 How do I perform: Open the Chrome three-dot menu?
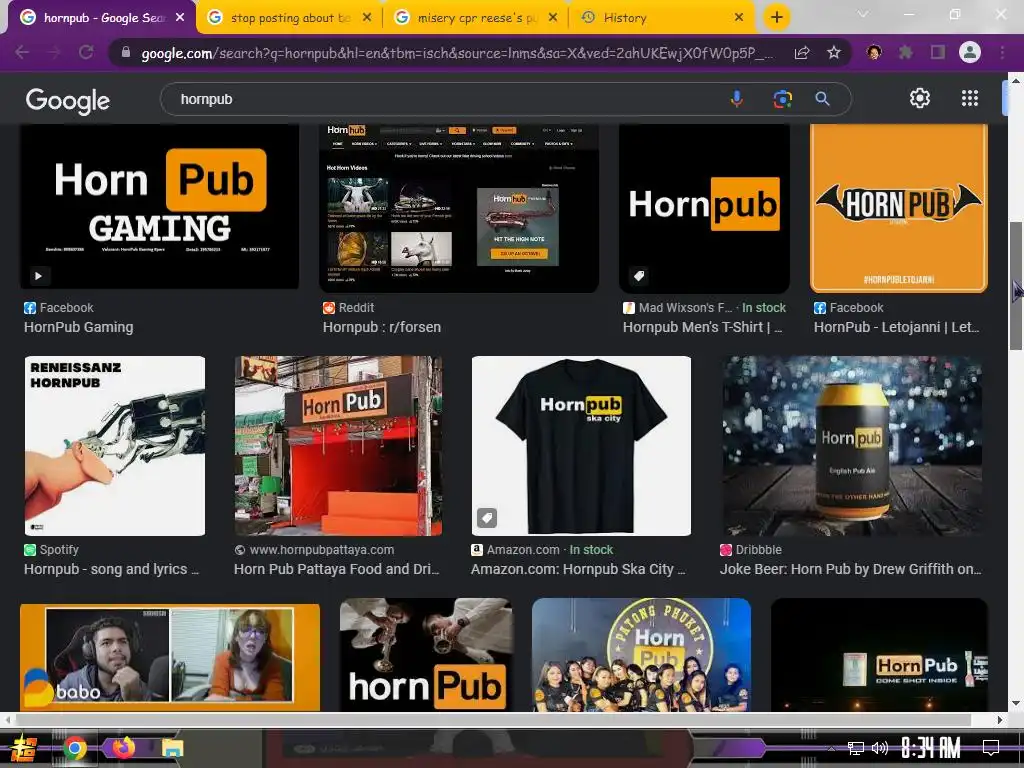coord(1002,52)
